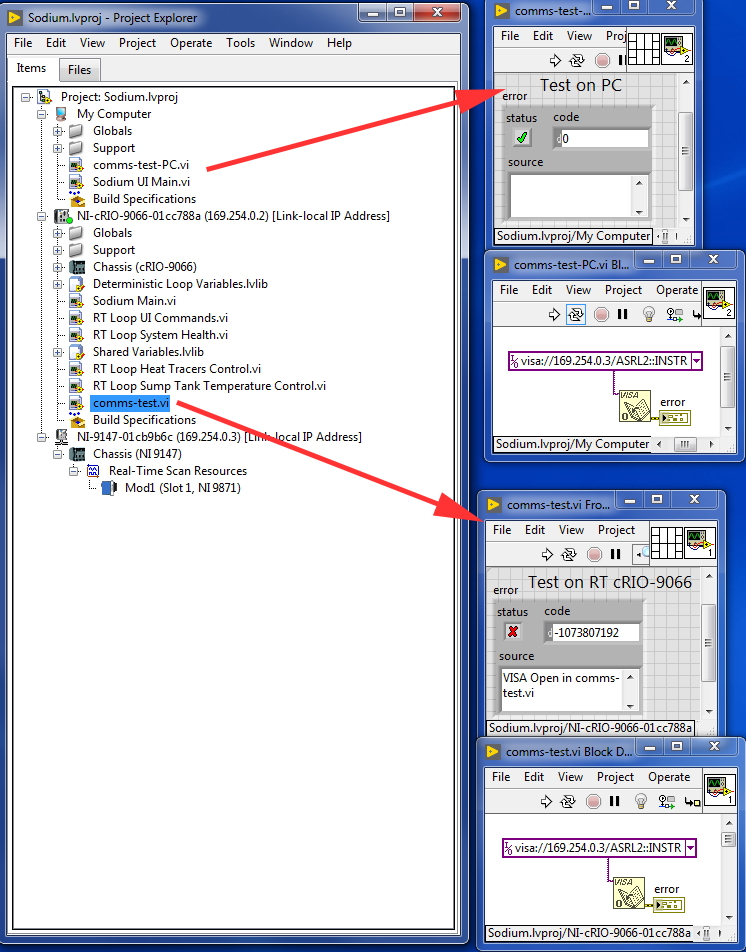Collapse Project: Sodium.lvproj tree node
746x952 pixels.
[25, 97]
